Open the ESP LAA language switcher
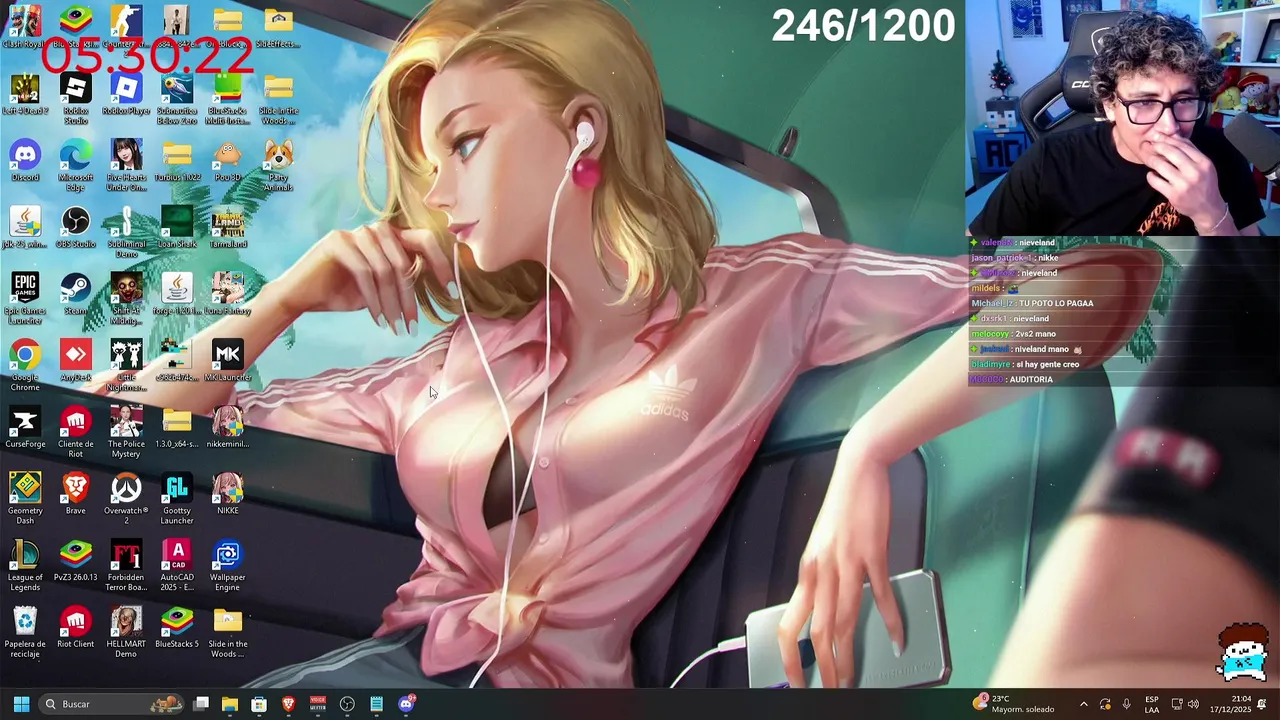The image size is (1280, 720). point(1152,704)
